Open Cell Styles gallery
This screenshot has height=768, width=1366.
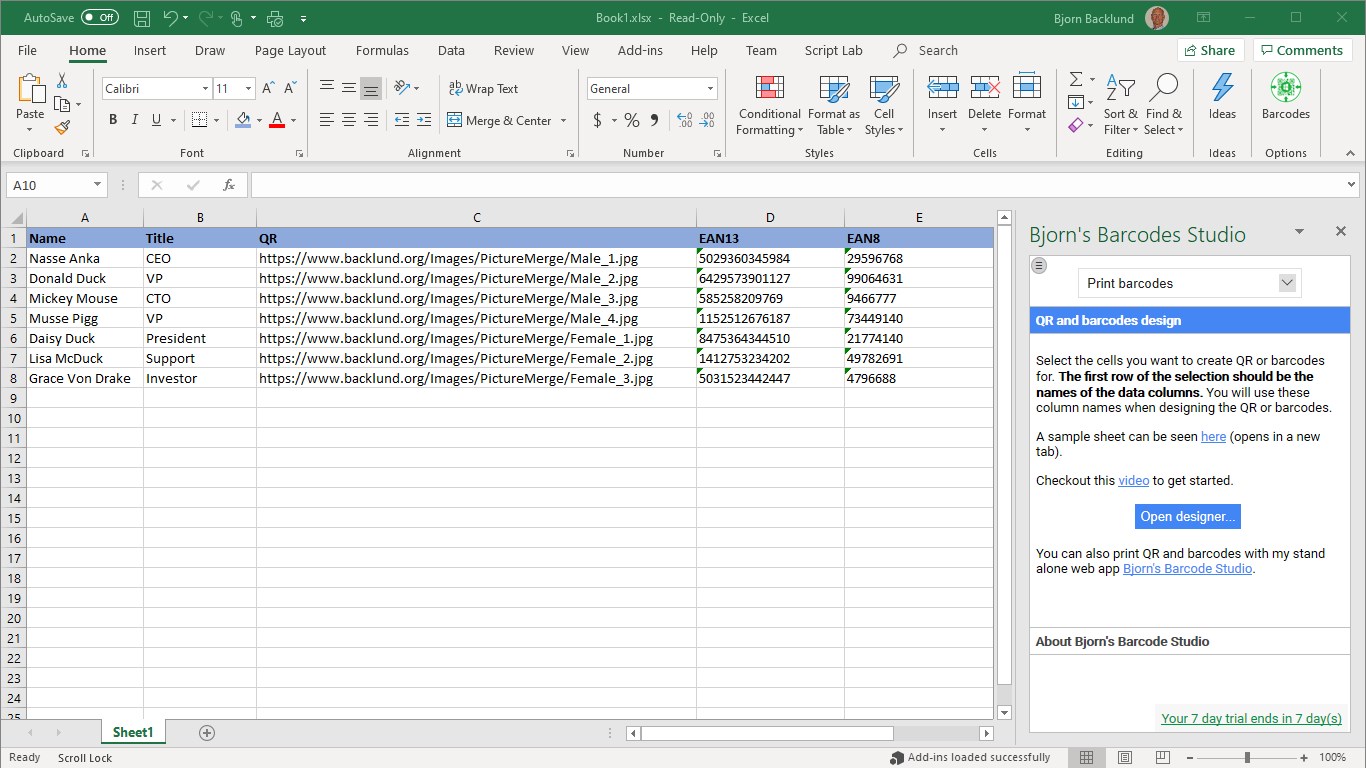883,105
